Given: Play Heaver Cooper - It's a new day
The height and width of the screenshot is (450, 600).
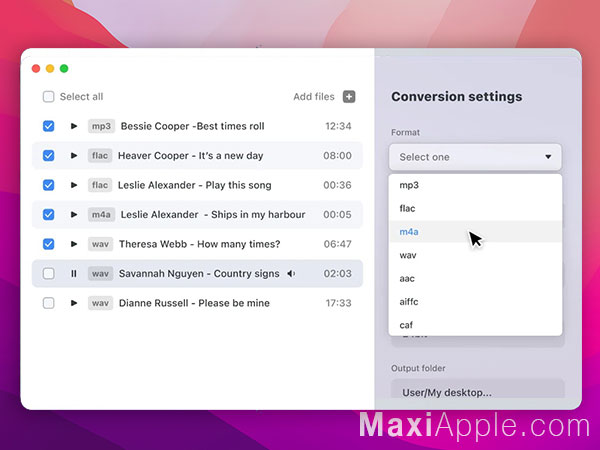Looking at the screenshot, I should point(74,155).
